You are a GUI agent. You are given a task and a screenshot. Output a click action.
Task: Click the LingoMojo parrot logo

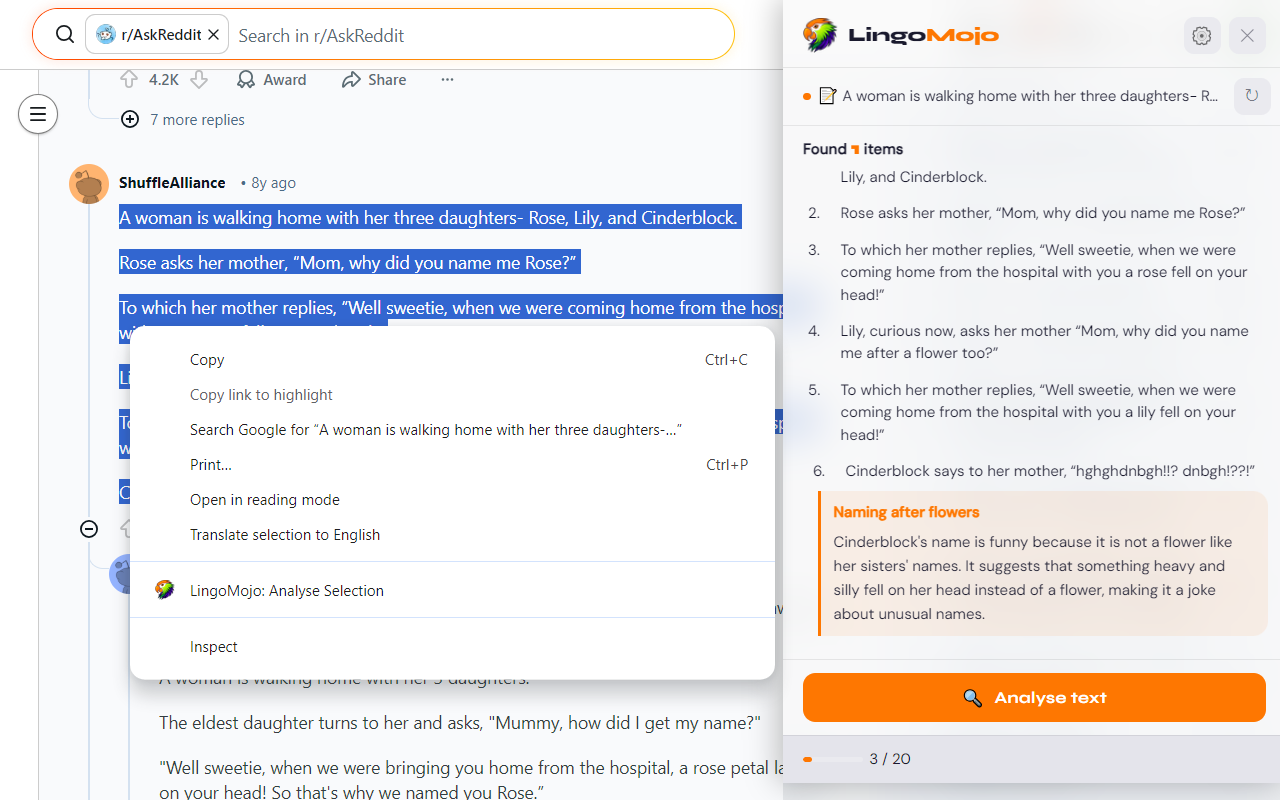pos(820,35)
